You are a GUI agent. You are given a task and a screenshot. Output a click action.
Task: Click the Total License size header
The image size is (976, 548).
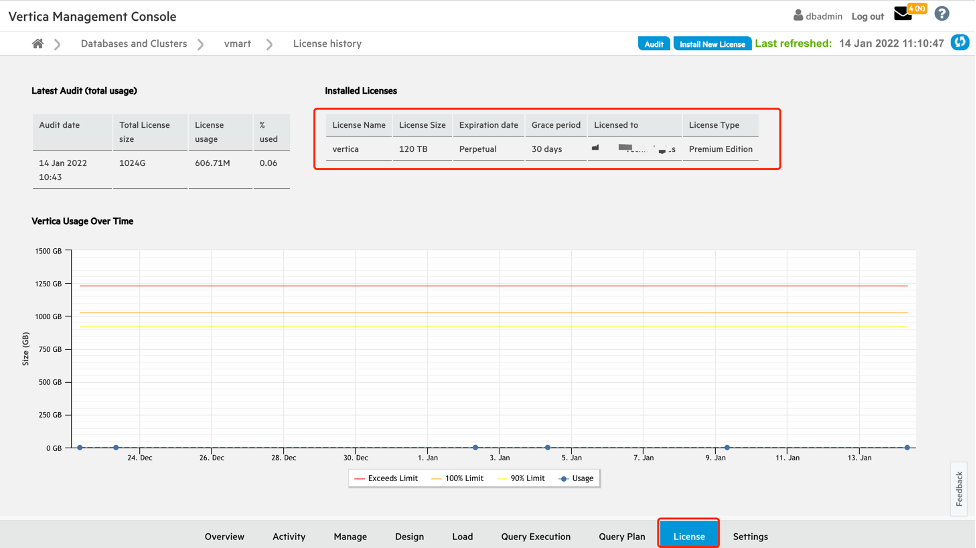(x=150, y=132)
